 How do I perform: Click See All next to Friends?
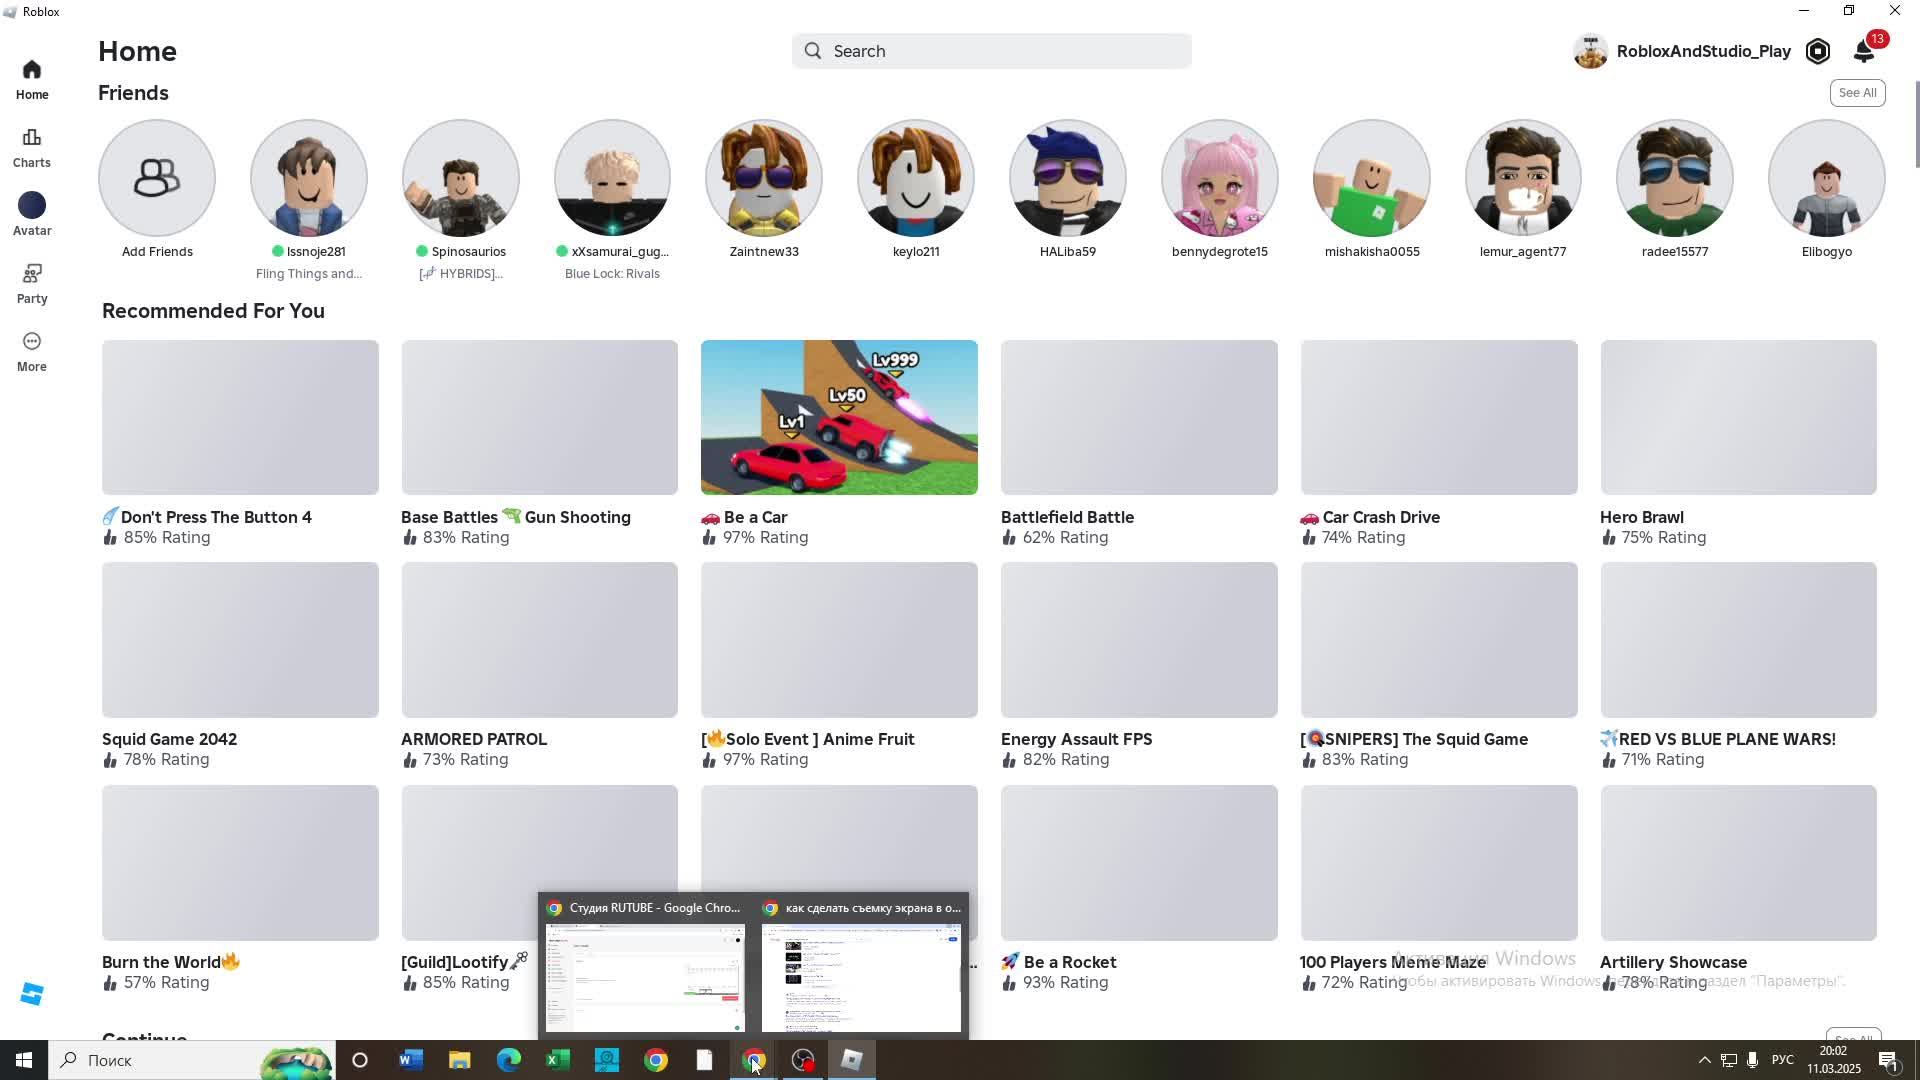pyautogui.click(x=1857, y=93)
